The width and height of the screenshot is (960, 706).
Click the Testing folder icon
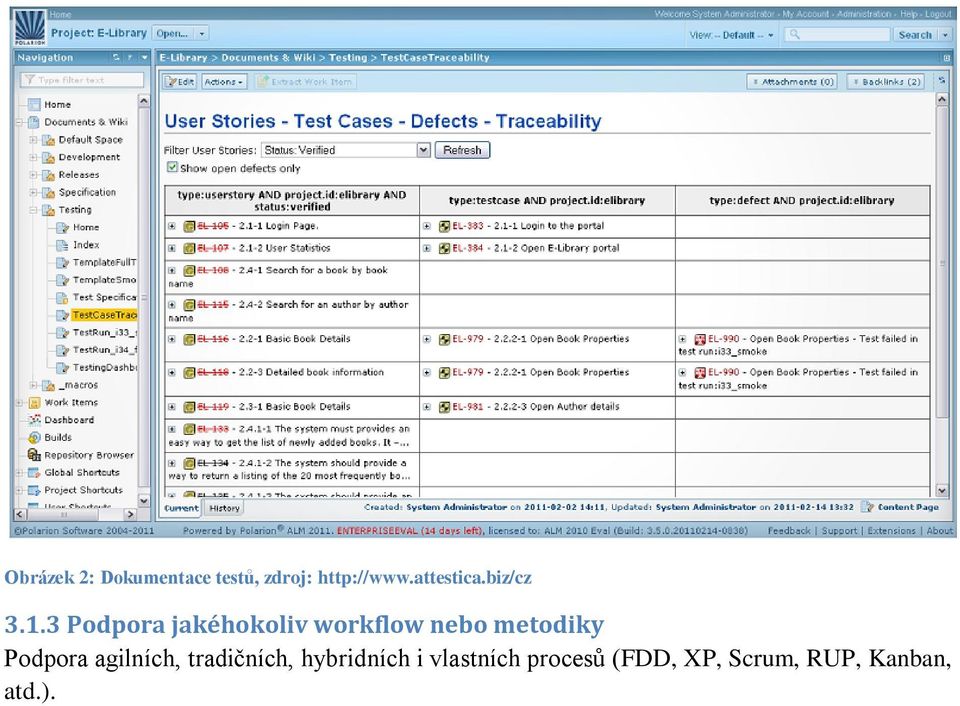point(48,210)
